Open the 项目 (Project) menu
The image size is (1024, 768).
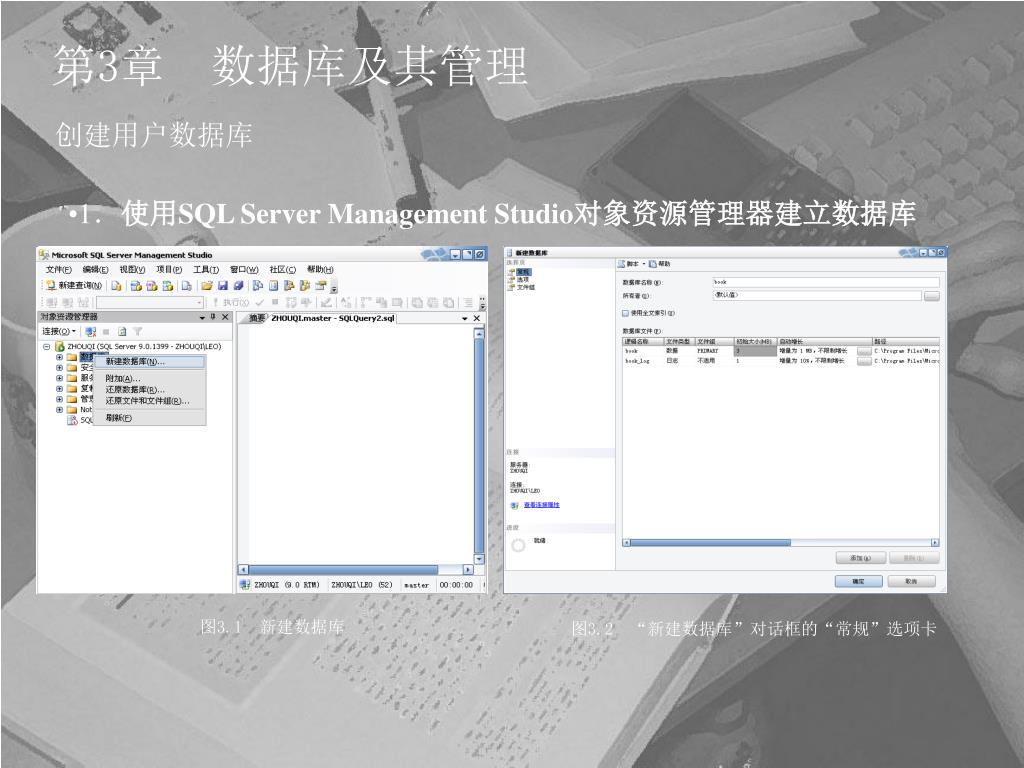tap(169, 270)
